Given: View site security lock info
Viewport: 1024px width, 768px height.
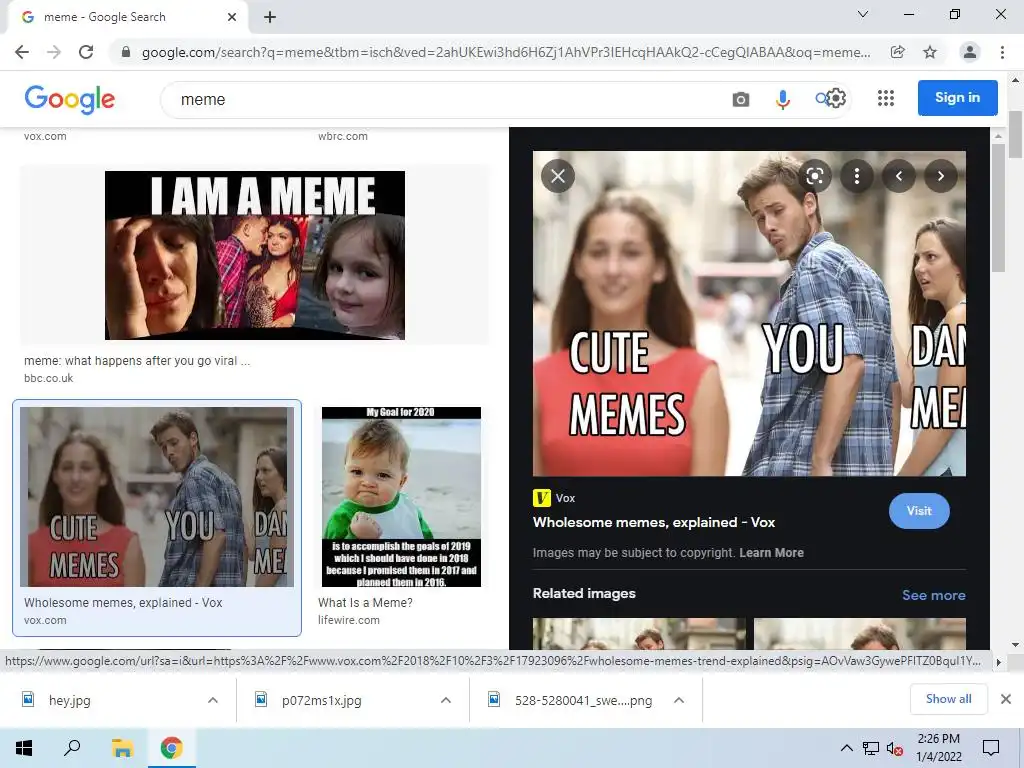Looking at the screenshot, I should click(126, 52).
